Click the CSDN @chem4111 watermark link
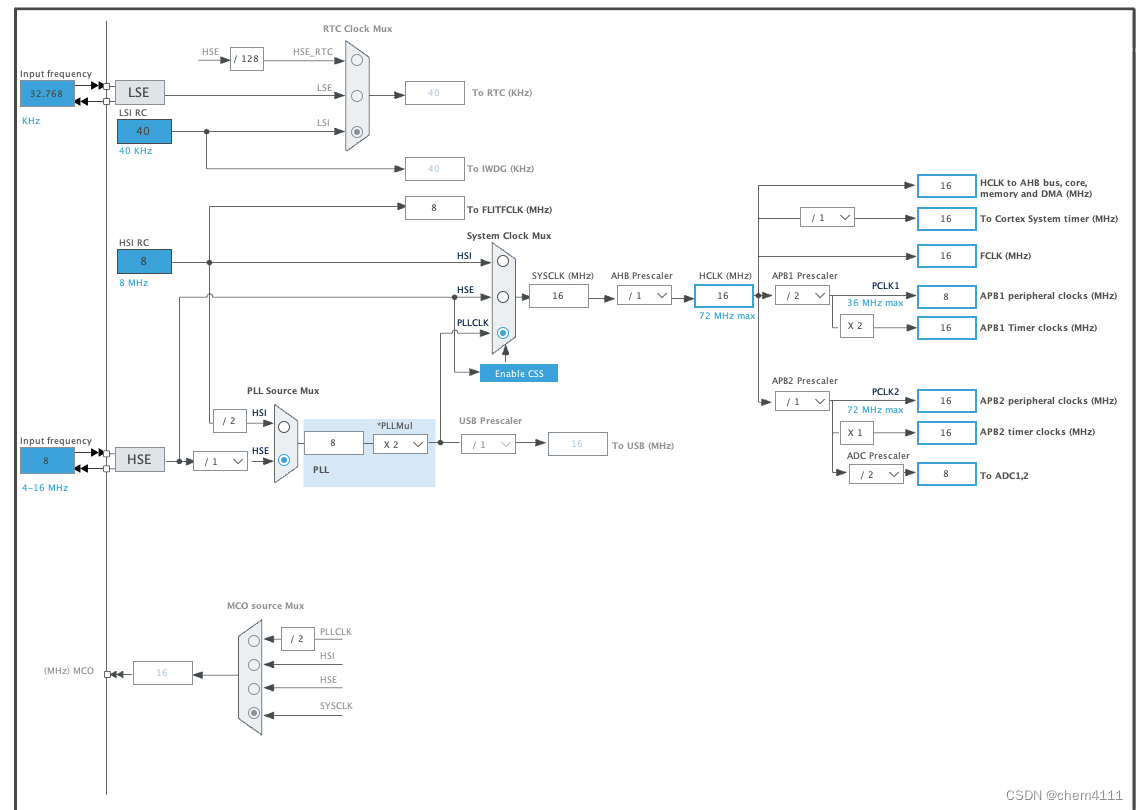The image size is (1138, 810). pos(1064,793)
